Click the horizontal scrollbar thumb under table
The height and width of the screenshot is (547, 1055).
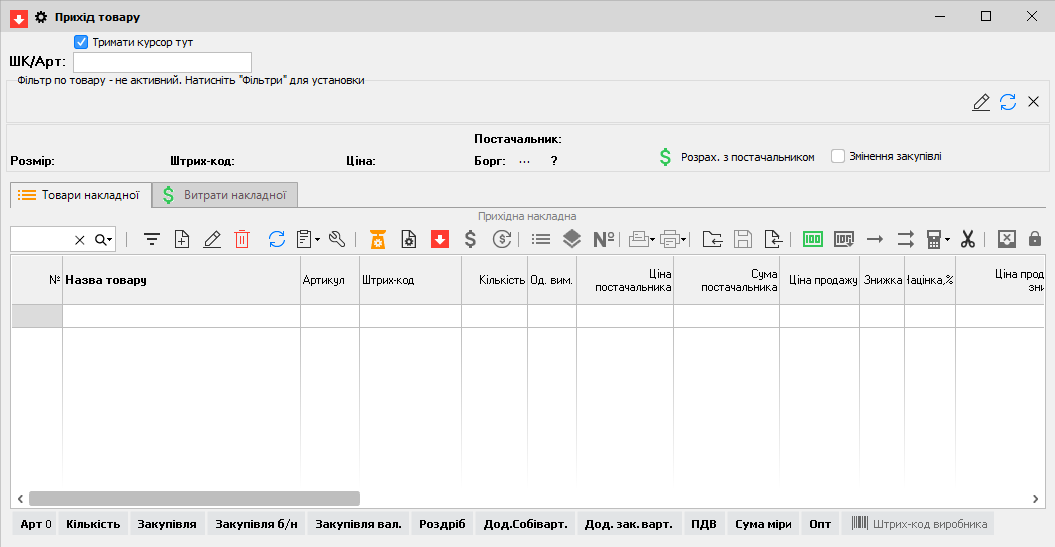point(193,498)
